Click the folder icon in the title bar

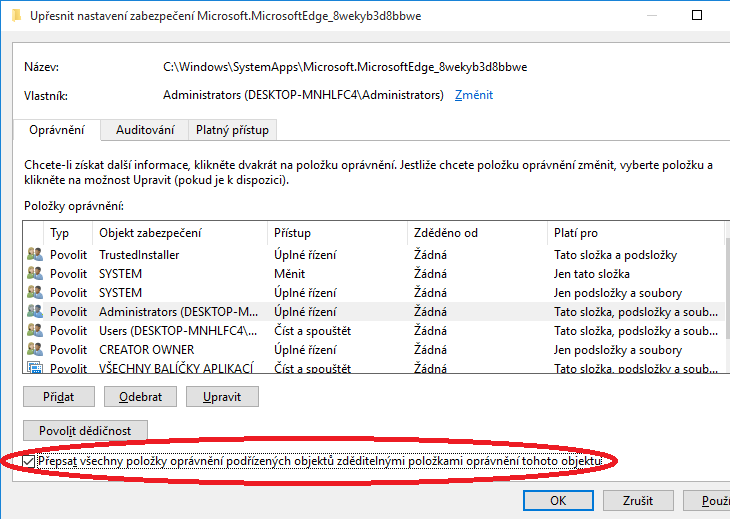pyautogui.click(x=16, y=15)
